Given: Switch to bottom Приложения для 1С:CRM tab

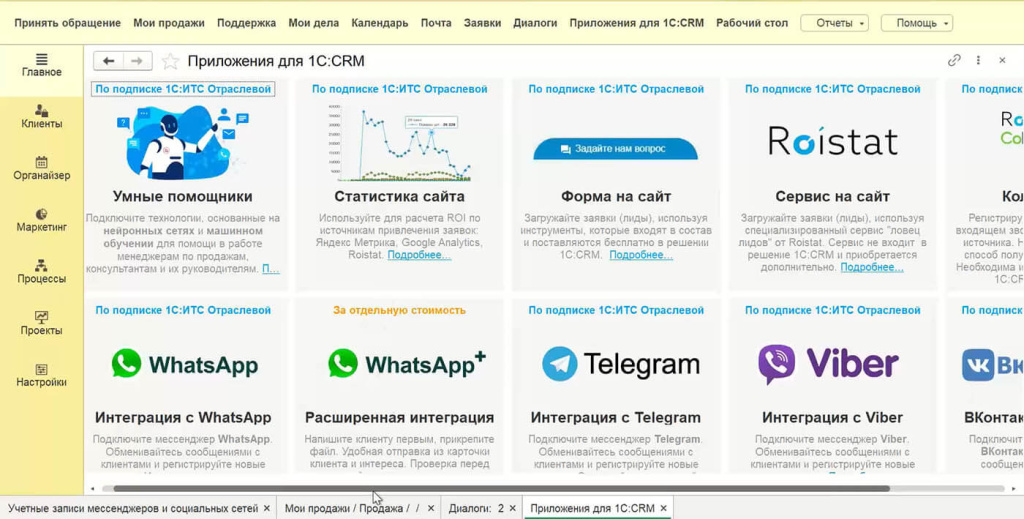Looking at the screenshot, I should (592, 508).
